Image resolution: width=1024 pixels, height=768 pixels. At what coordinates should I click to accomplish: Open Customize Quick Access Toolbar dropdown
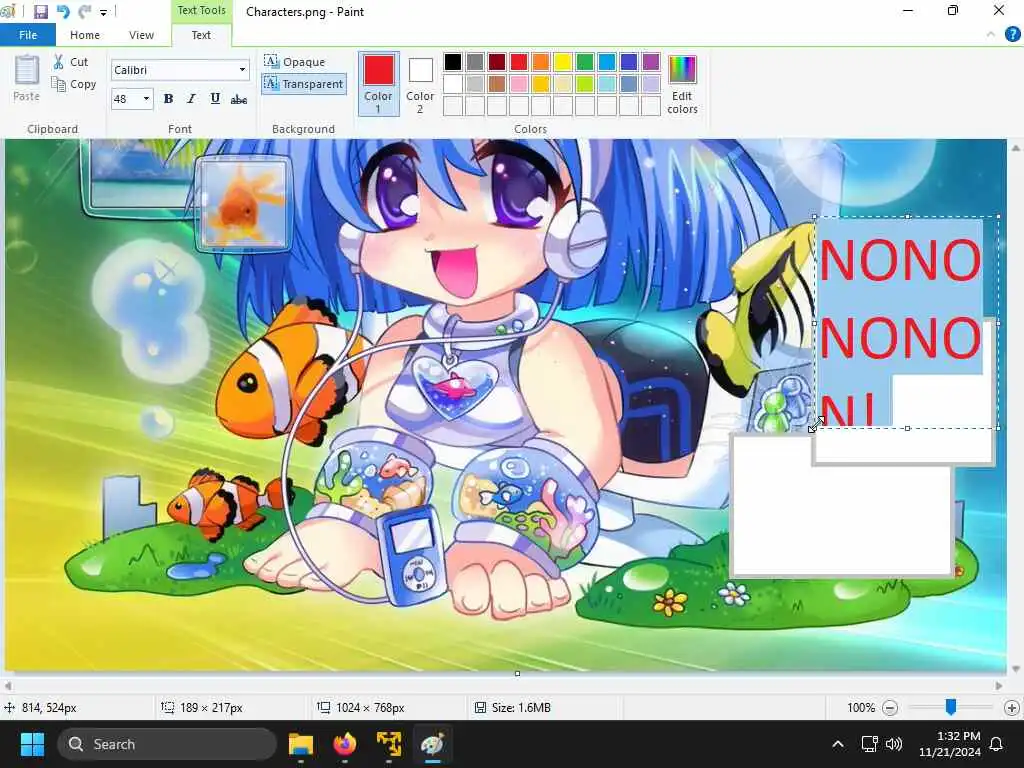pyautogui.click(x=103, y=12)
